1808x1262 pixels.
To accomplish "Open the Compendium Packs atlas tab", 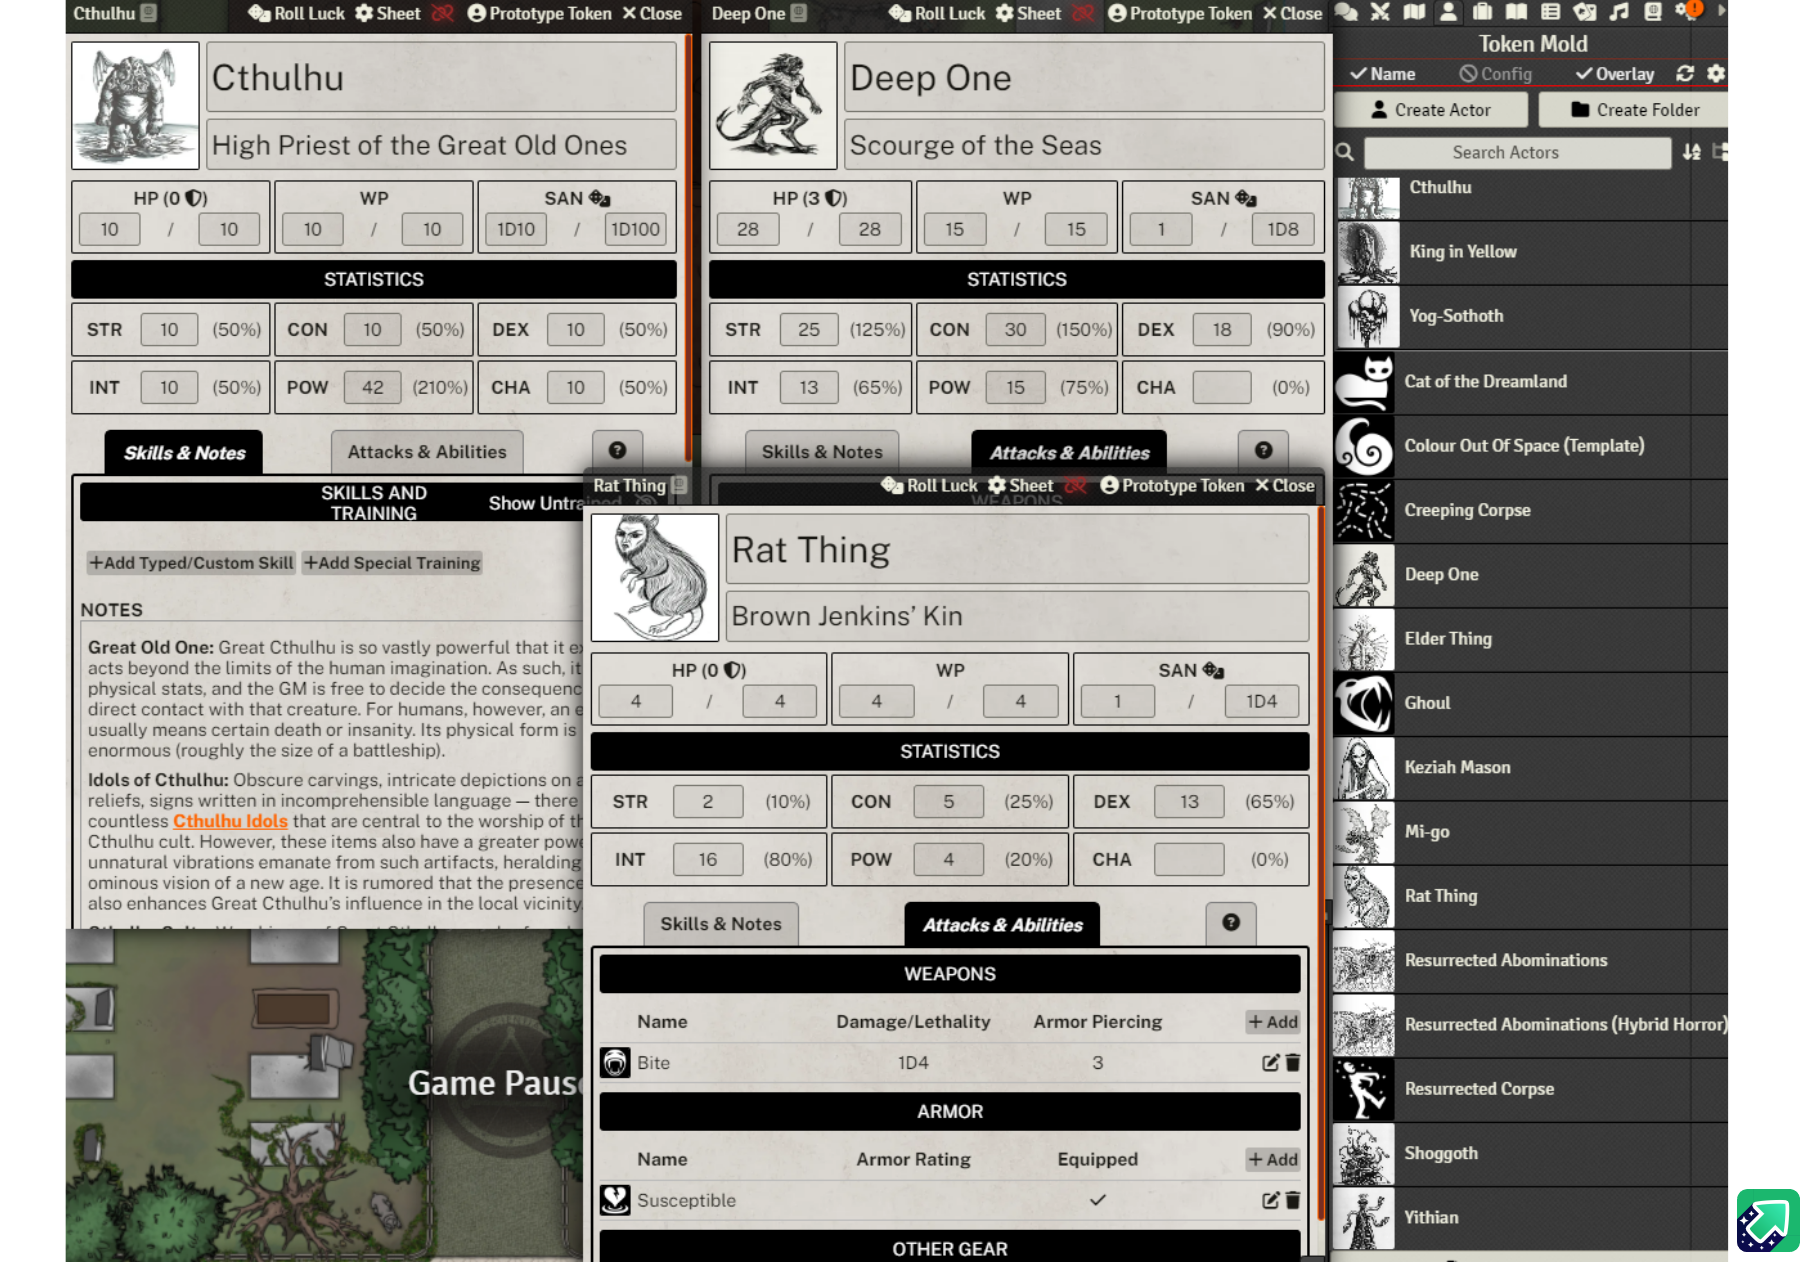I will (x=1653, y=12).
